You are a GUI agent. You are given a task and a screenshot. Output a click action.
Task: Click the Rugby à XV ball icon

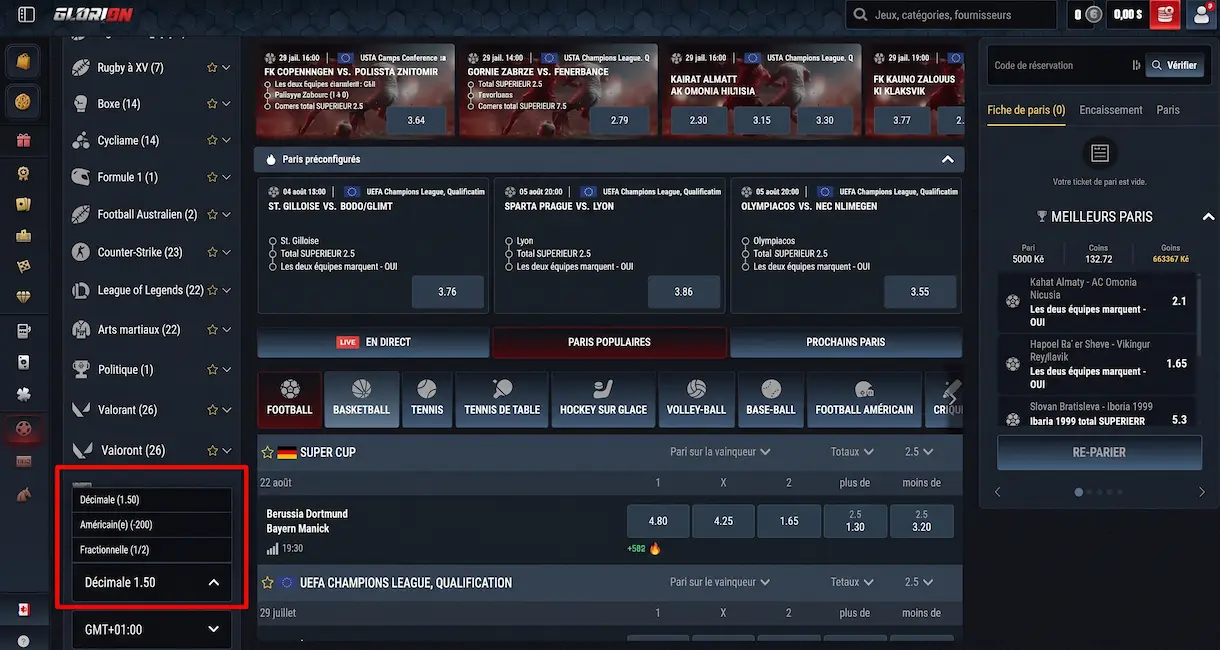pyautogui.click(x=81, y=68)
